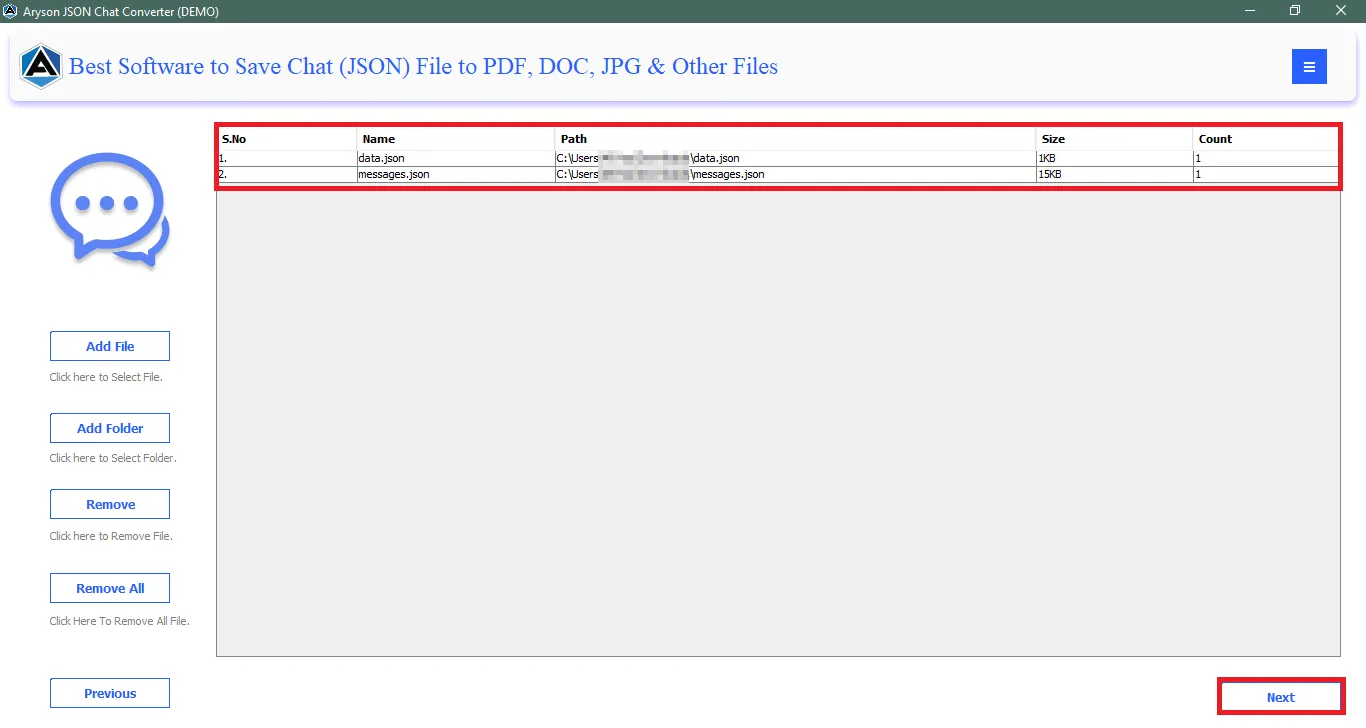Click the blue chat bubble illustration

tap(108, 208)
